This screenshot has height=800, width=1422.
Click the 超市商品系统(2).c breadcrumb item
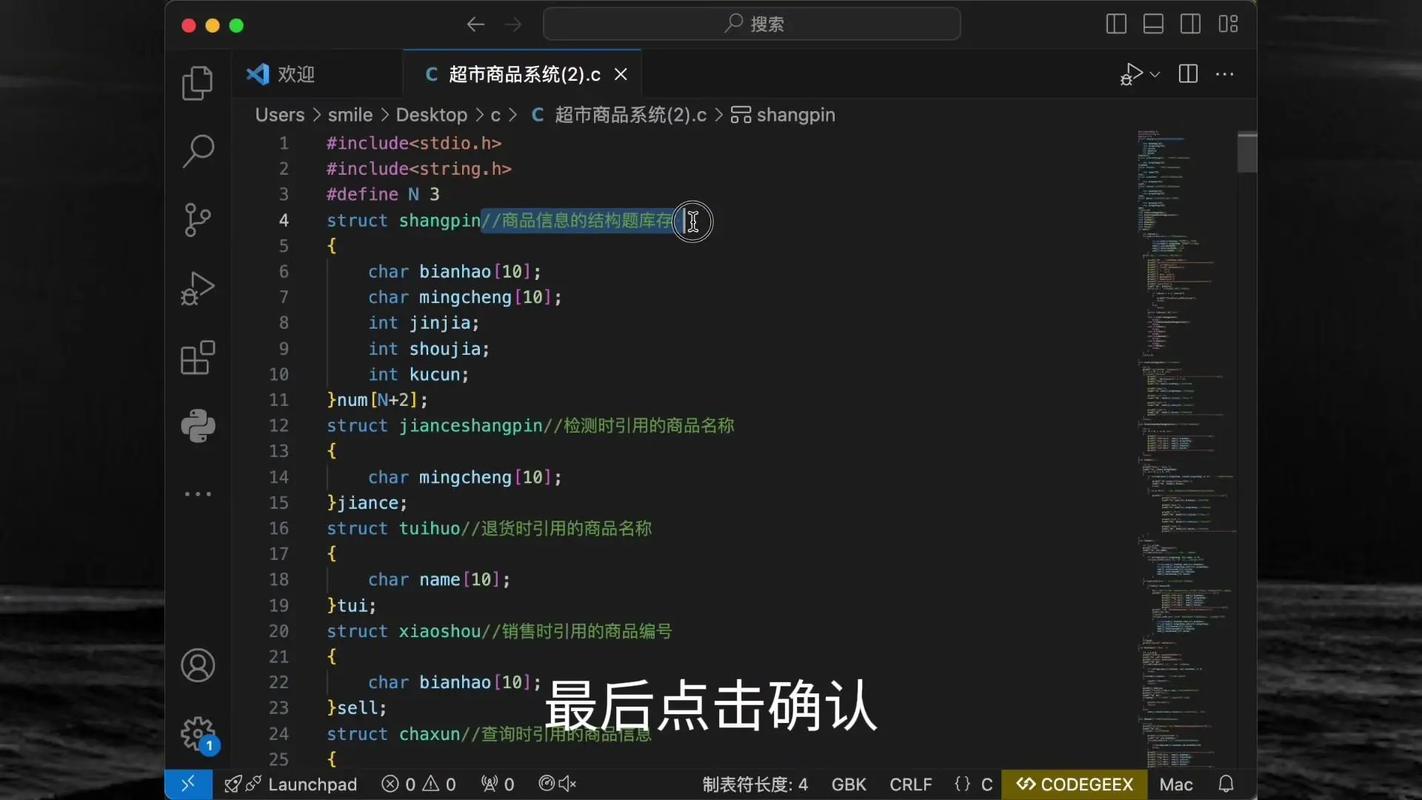click(618, 115)
